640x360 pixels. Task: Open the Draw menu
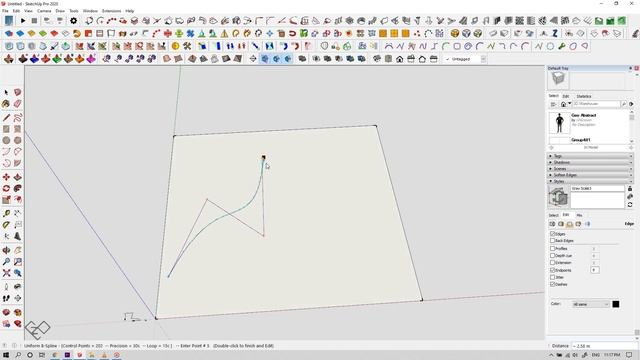60,11
